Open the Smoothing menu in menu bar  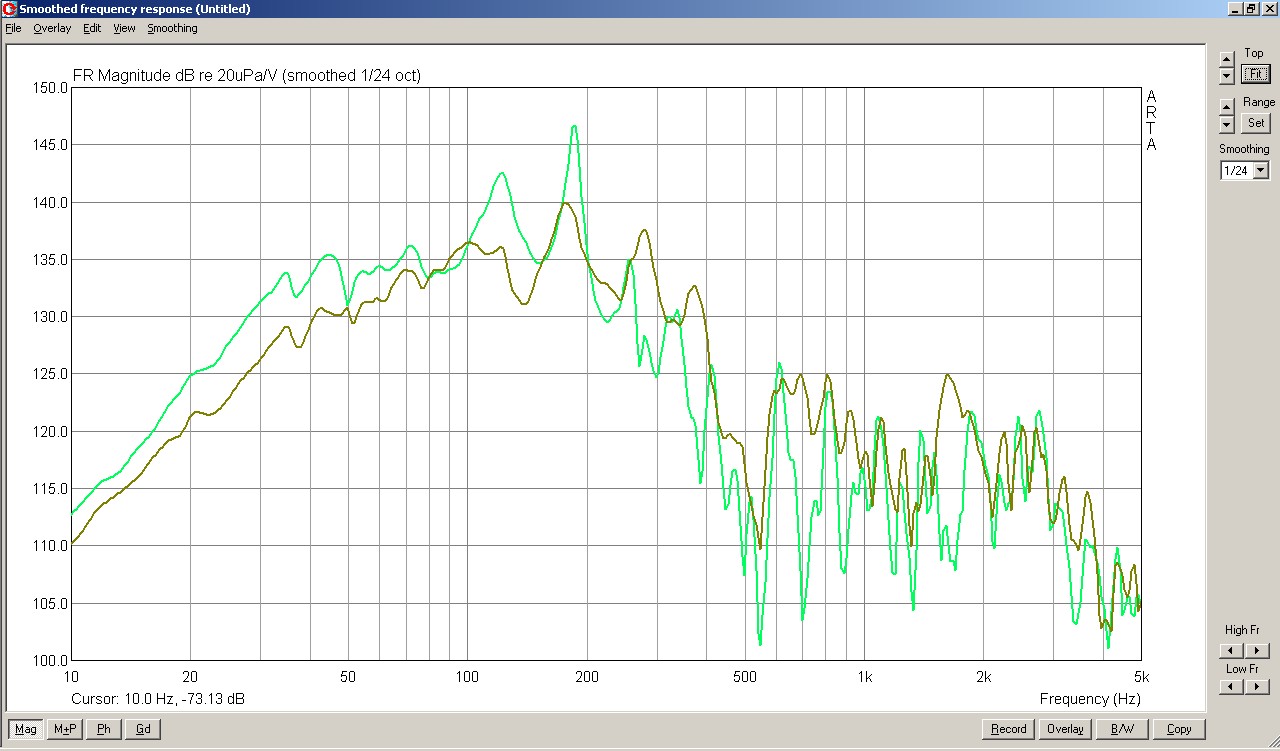click(x=173, y=28)
